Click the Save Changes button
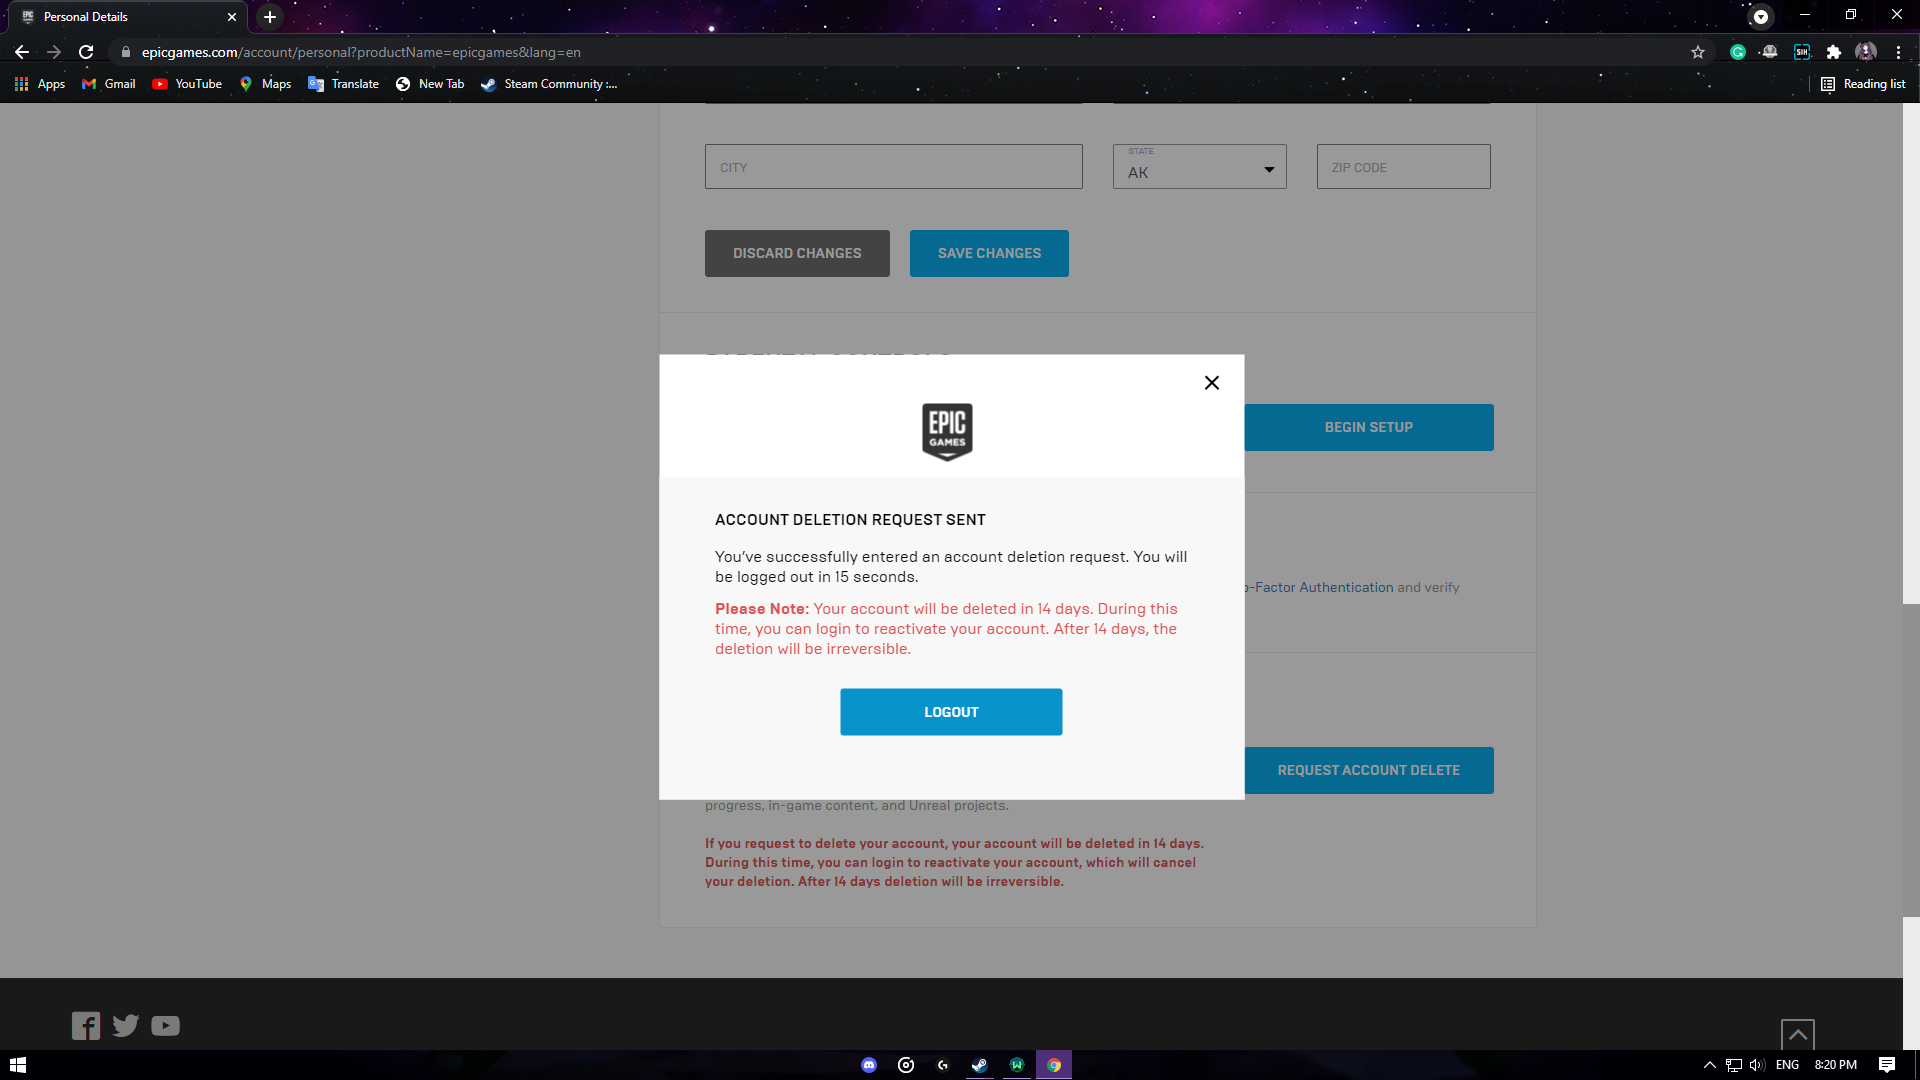 tap(988, 253)
